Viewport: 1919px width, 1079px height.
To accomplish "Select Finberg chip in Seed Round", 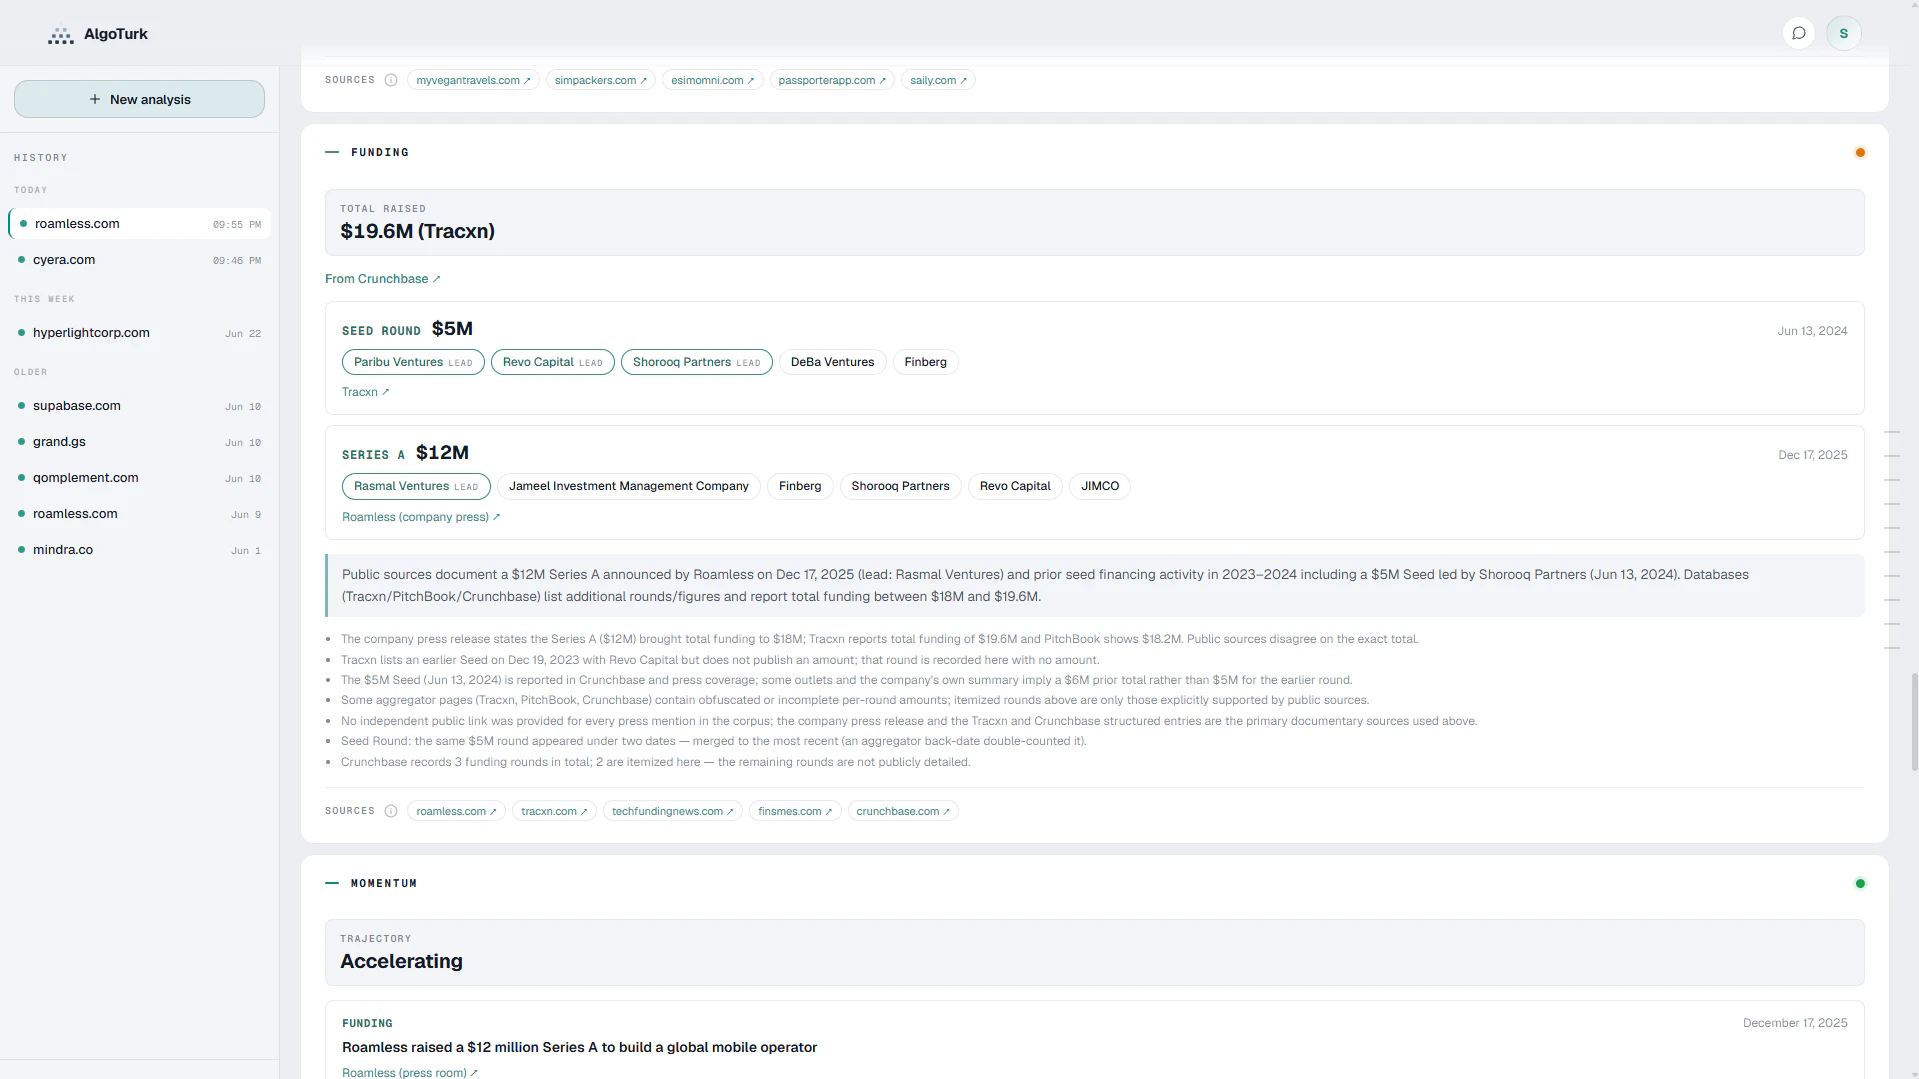I will pyautogui.click(x=925, y=362).
